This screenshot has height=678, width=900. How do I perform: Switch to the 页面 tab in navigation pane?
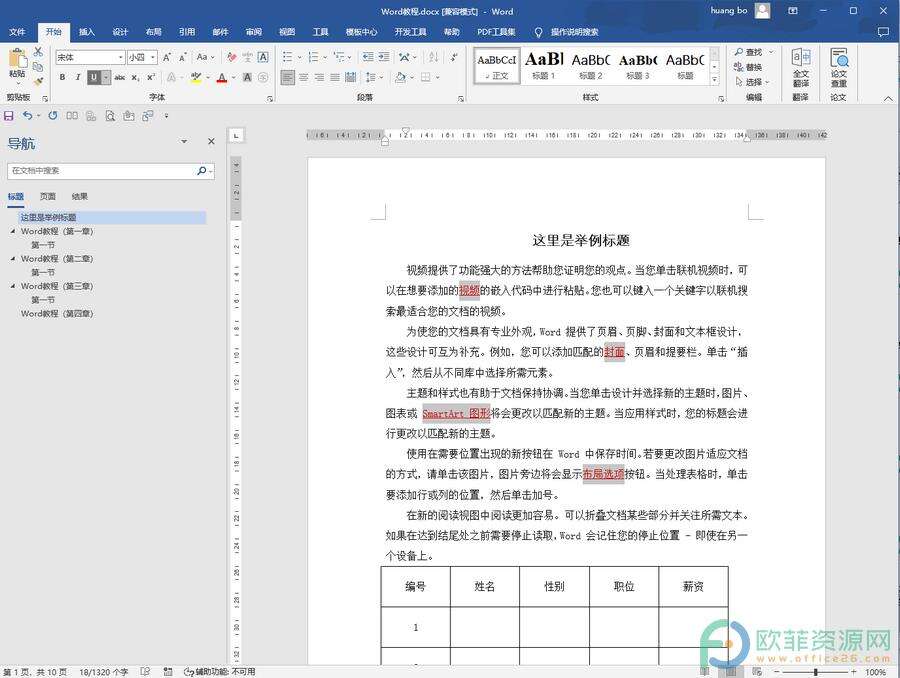coord(48,197)
